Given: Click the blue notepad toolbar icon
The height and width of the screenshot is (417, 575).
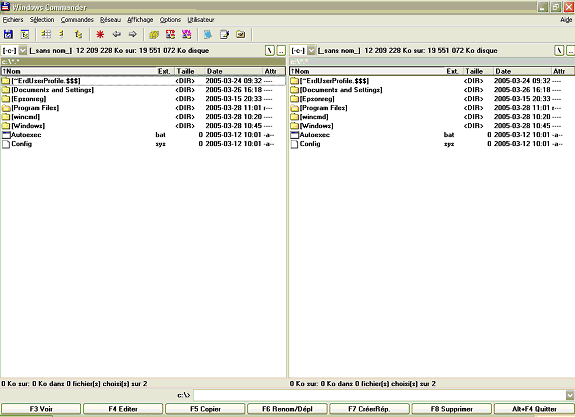Looking at the screenshot, I should (208, 34).
